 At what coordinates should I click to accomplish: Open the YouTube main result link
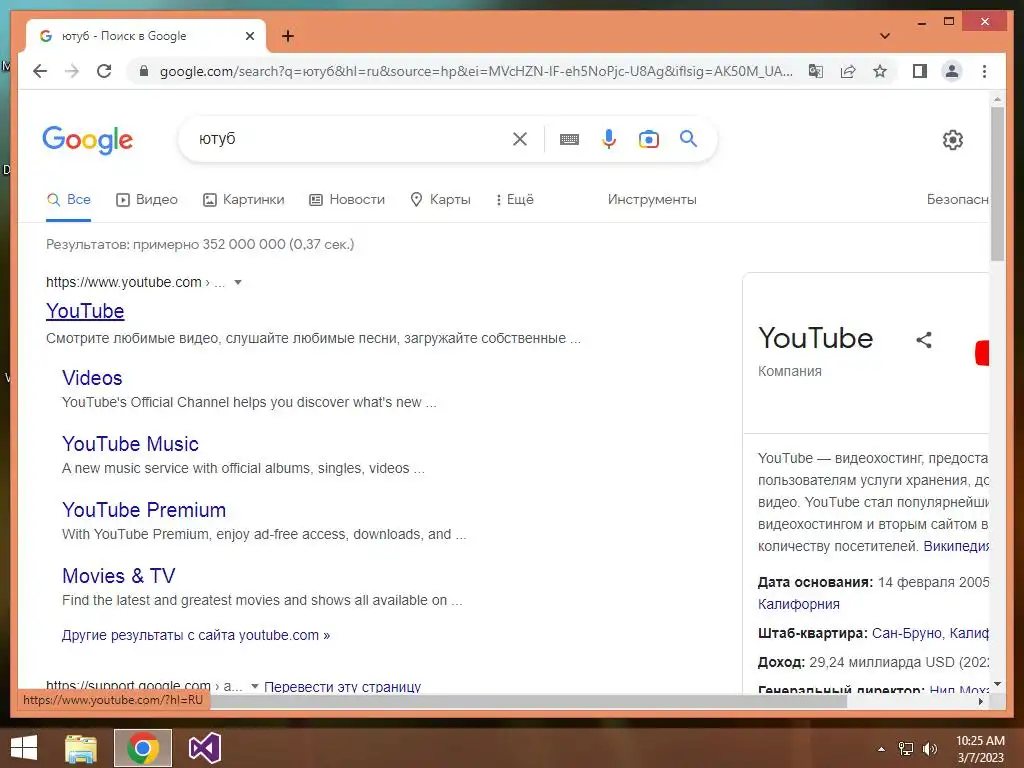click(85, 311)
